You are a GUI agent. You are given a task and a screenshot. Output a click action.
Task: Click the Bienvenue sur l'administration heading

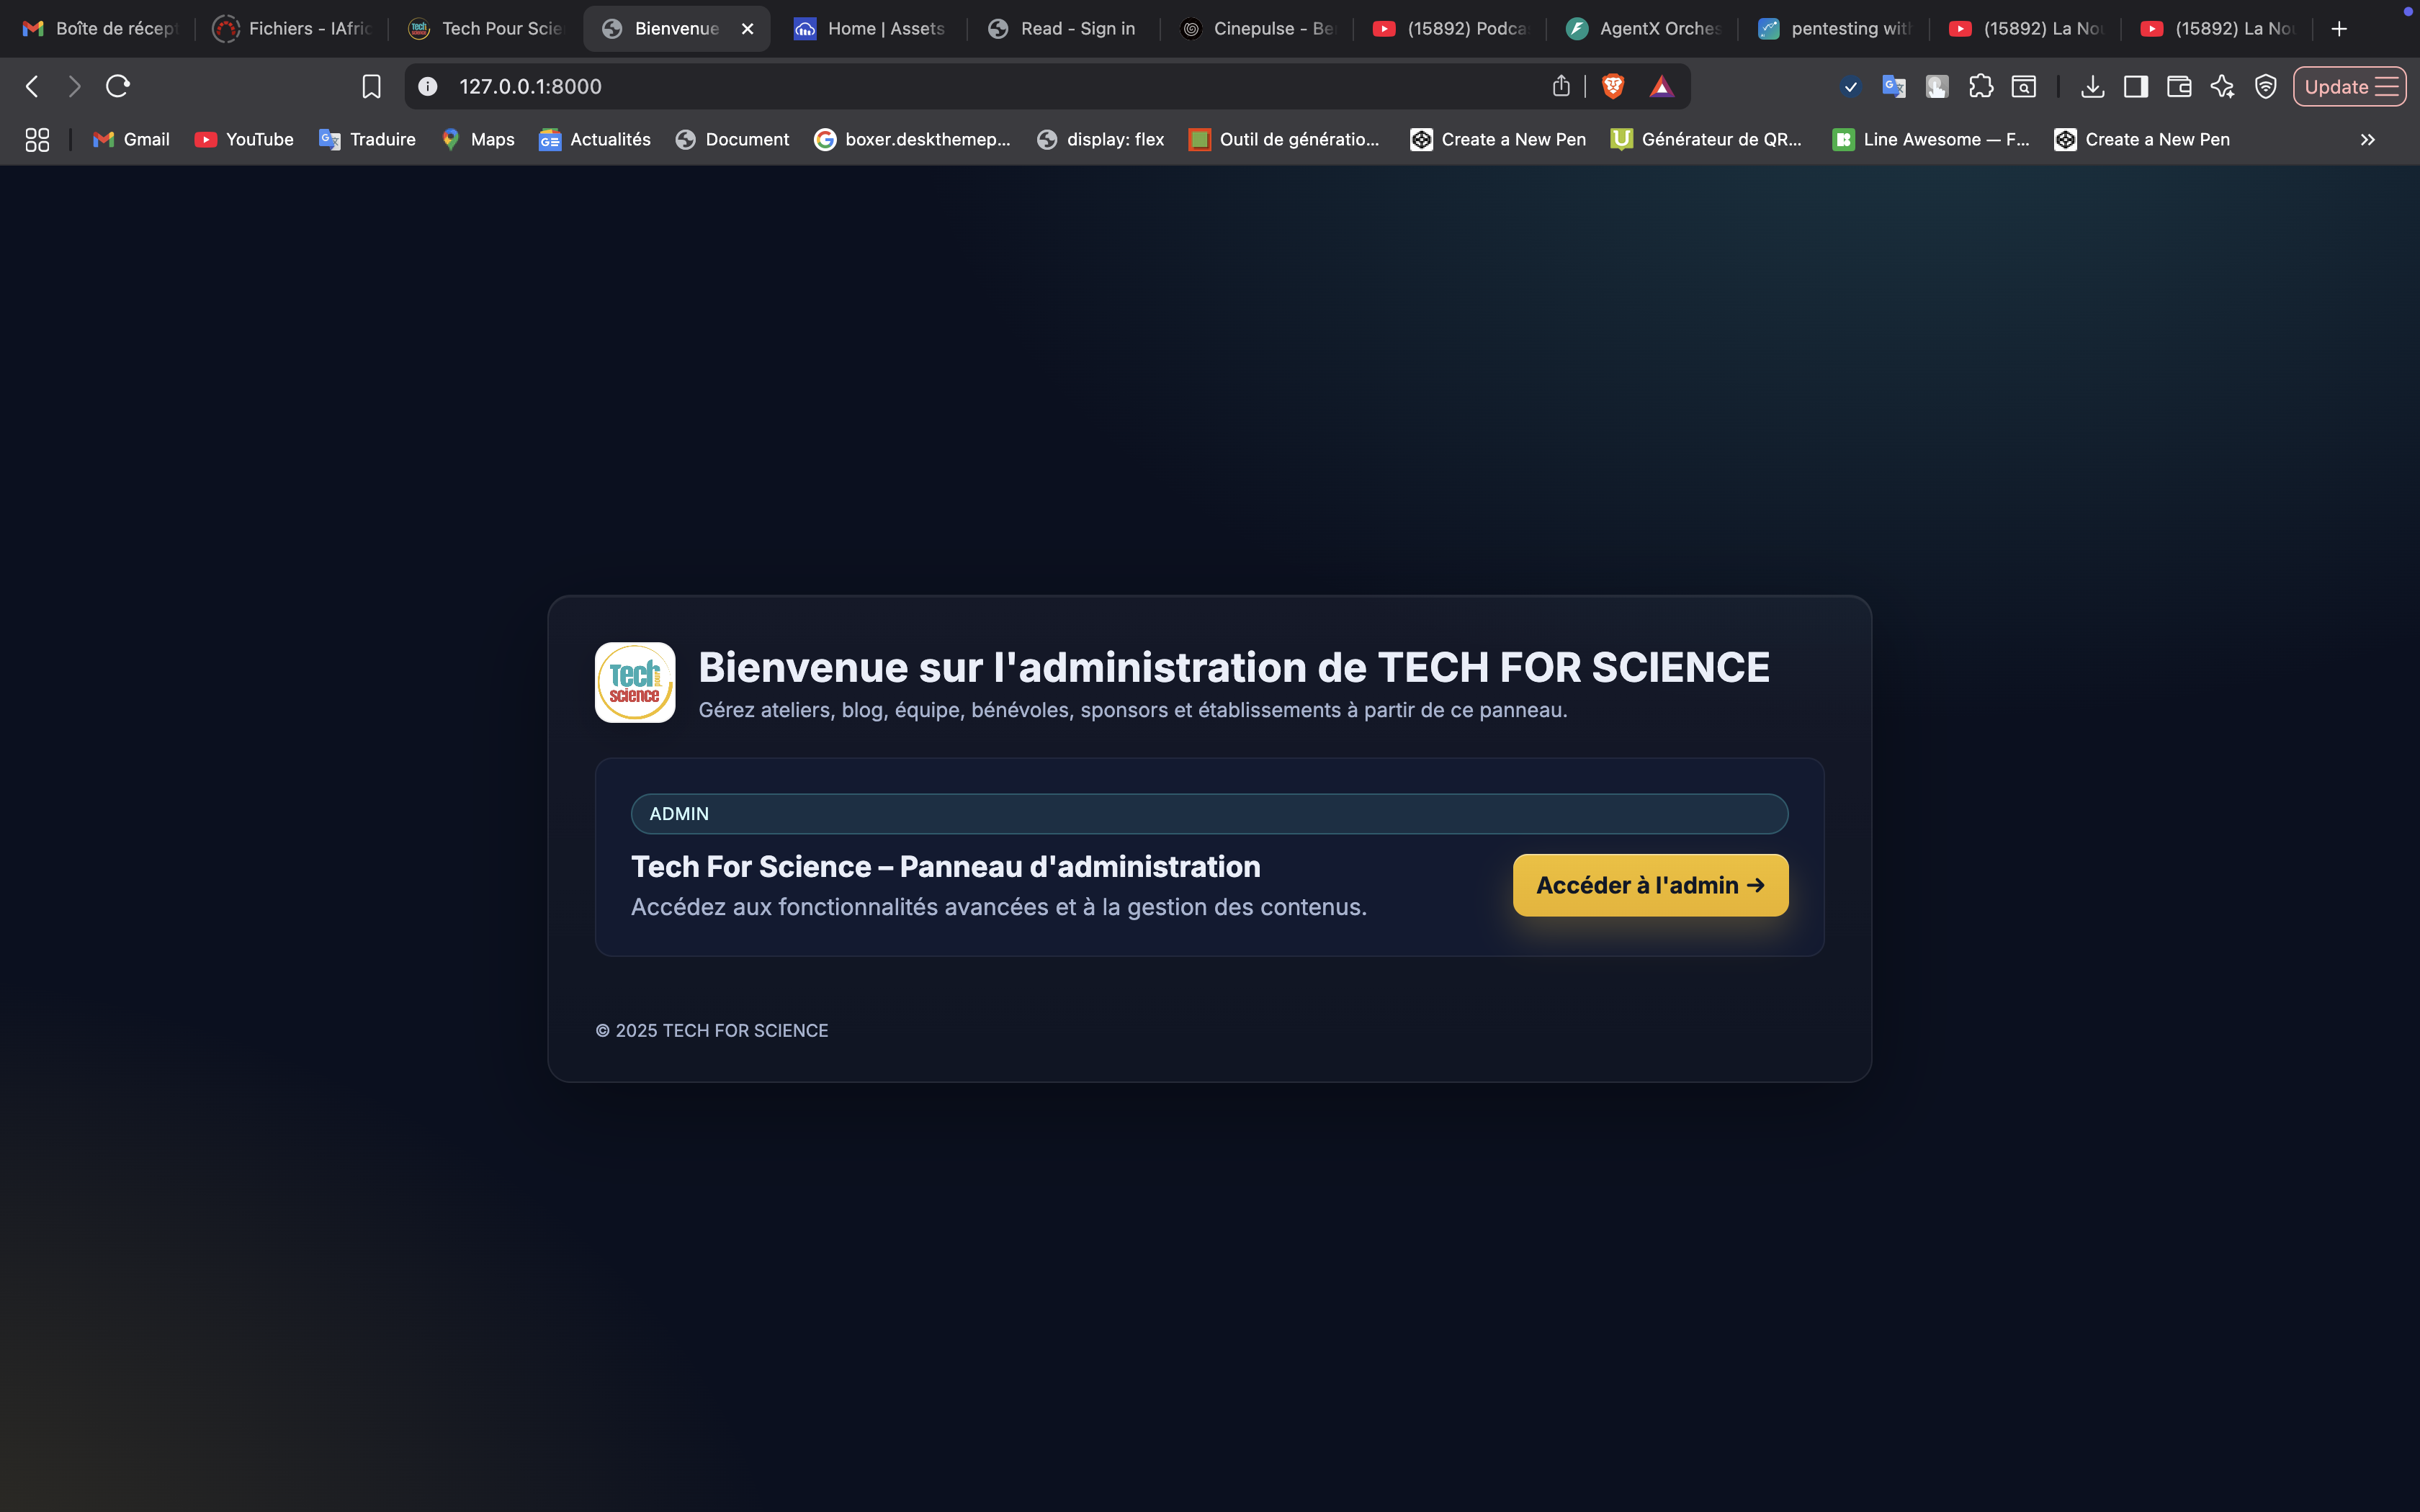[x=1233, y=667]
